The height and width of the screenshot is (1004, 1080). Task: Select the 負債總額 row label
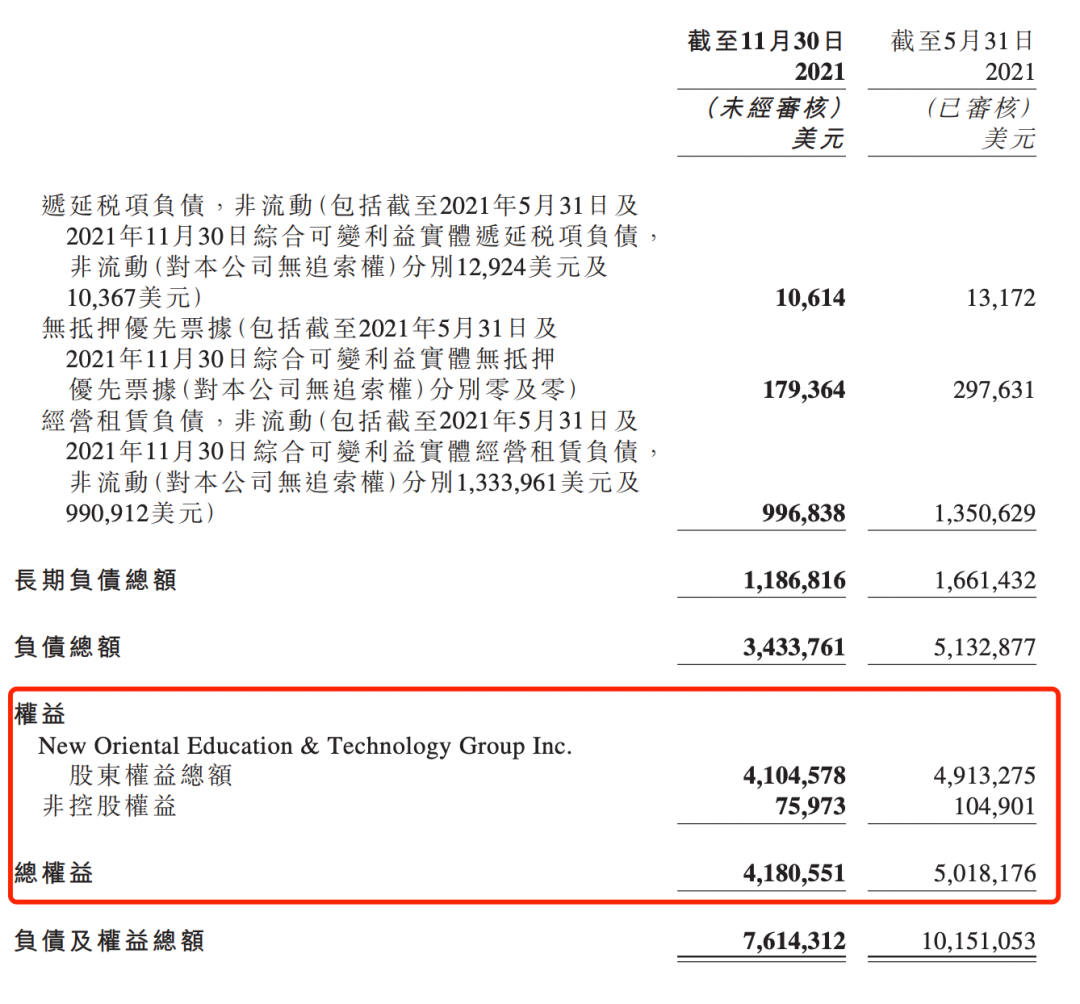[68, 647]
